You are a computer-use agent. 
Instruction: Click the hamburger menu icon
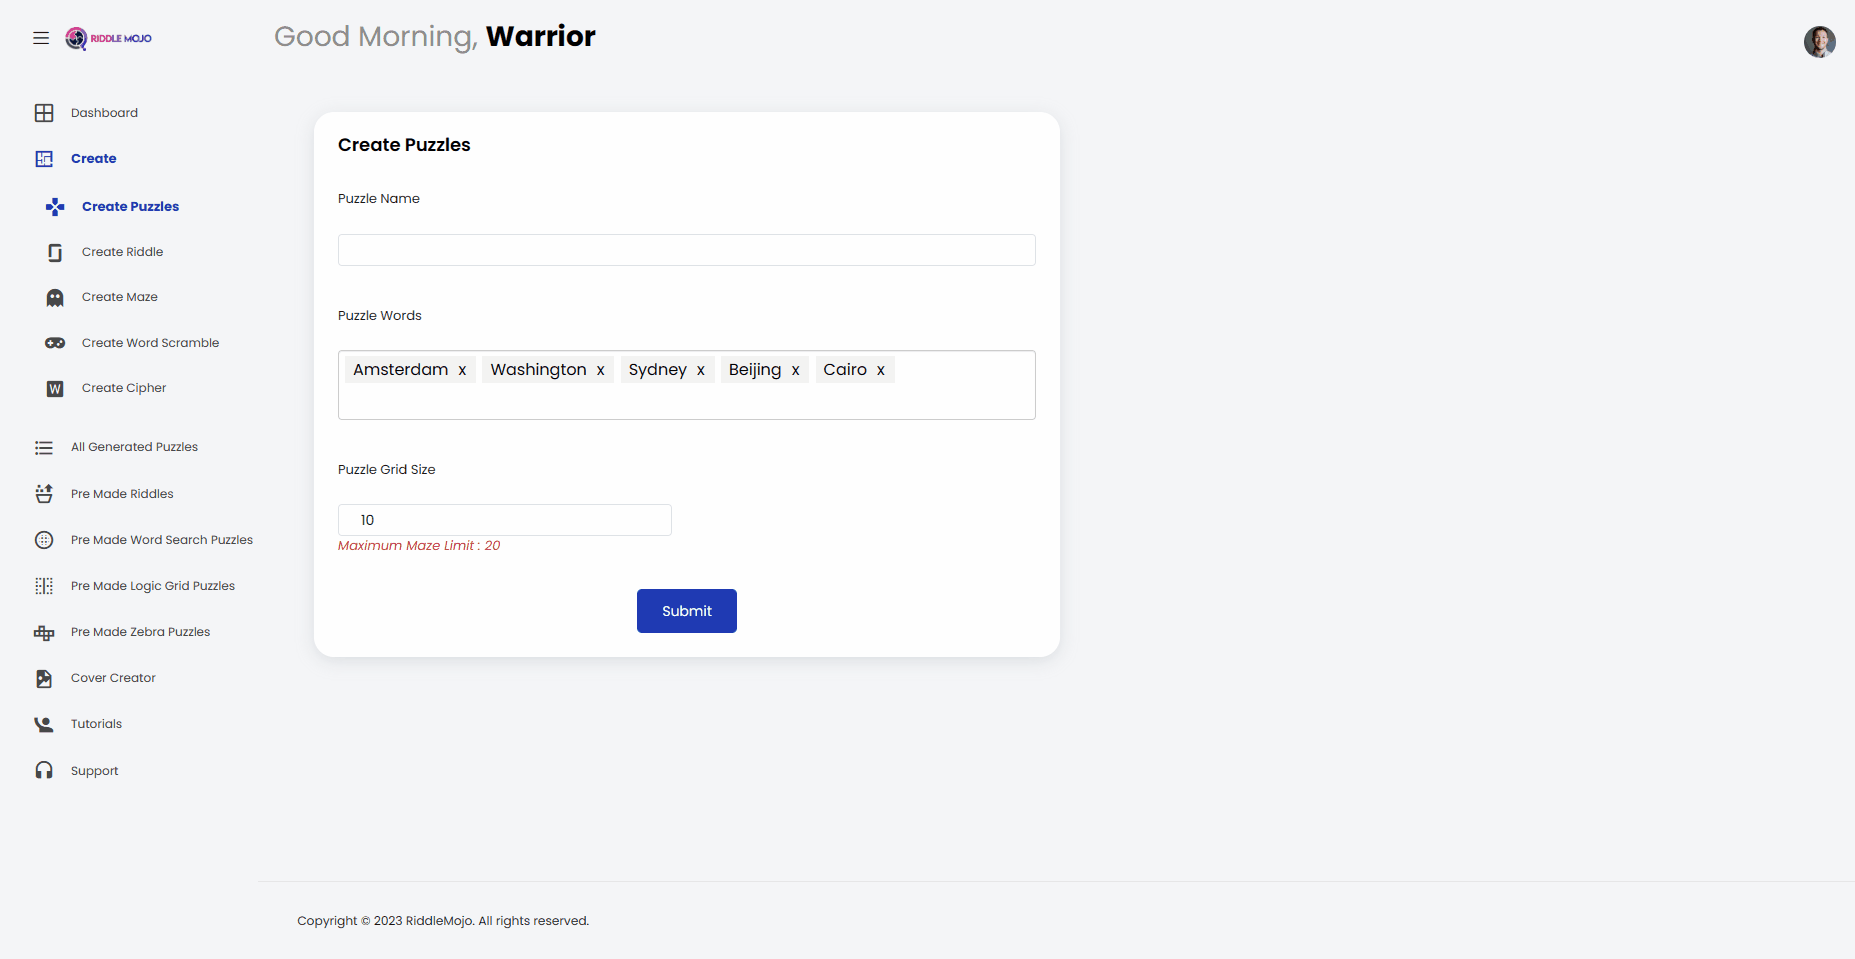(x=41, y=38)
